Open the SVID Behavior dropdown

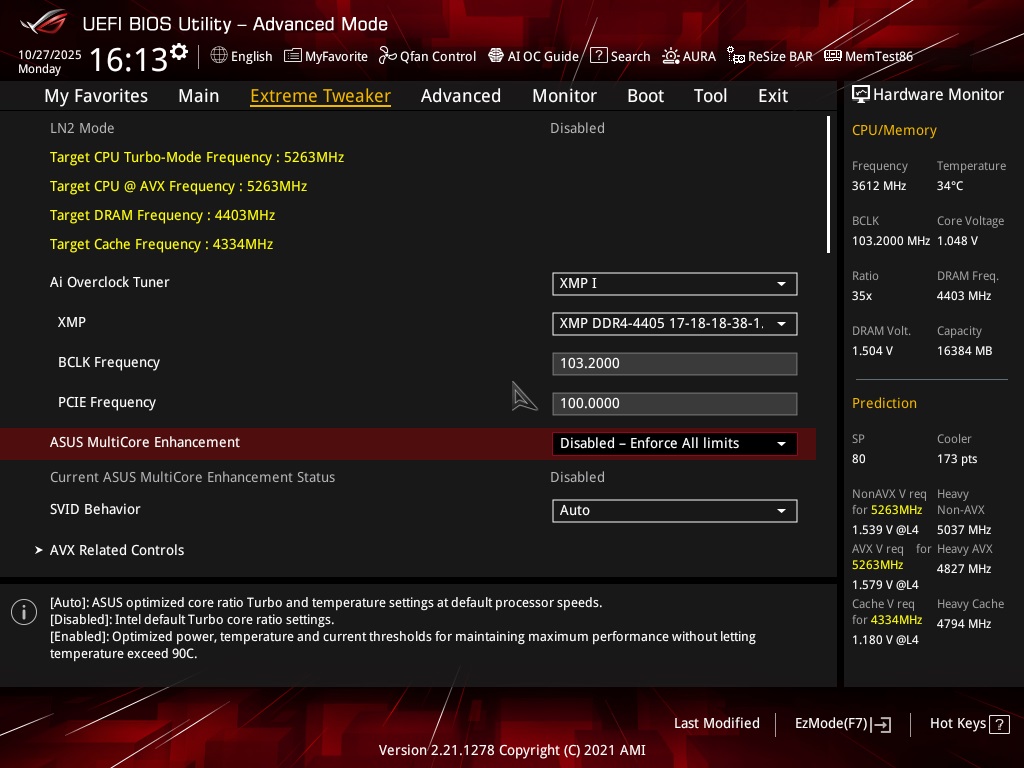675,511
